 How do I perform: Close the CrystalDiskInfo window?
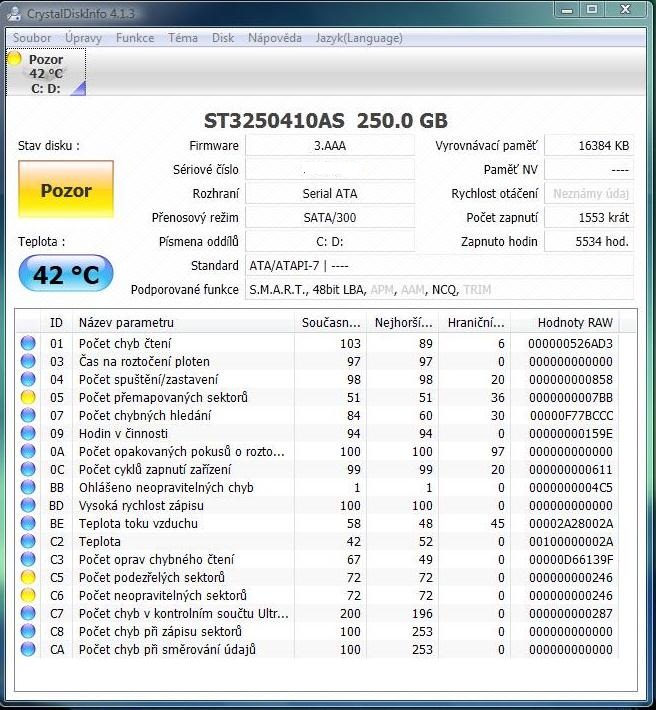626,9
